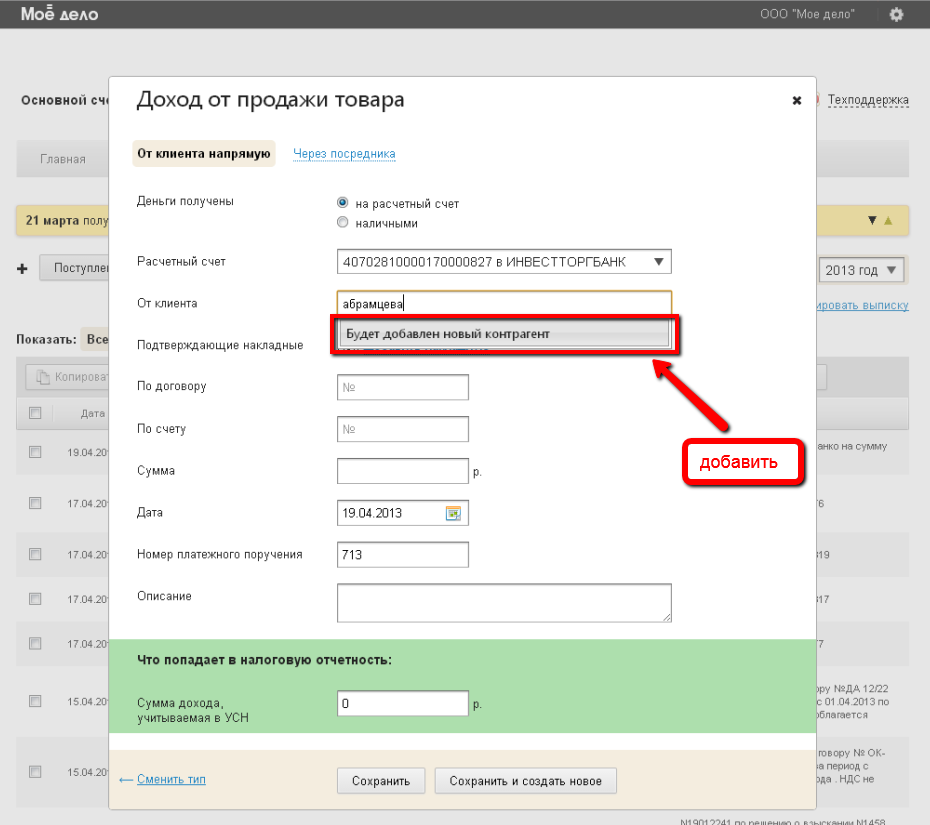Click the Сумма amount field
This screenshot has height=825, width=930.
(x=403, y=471)
